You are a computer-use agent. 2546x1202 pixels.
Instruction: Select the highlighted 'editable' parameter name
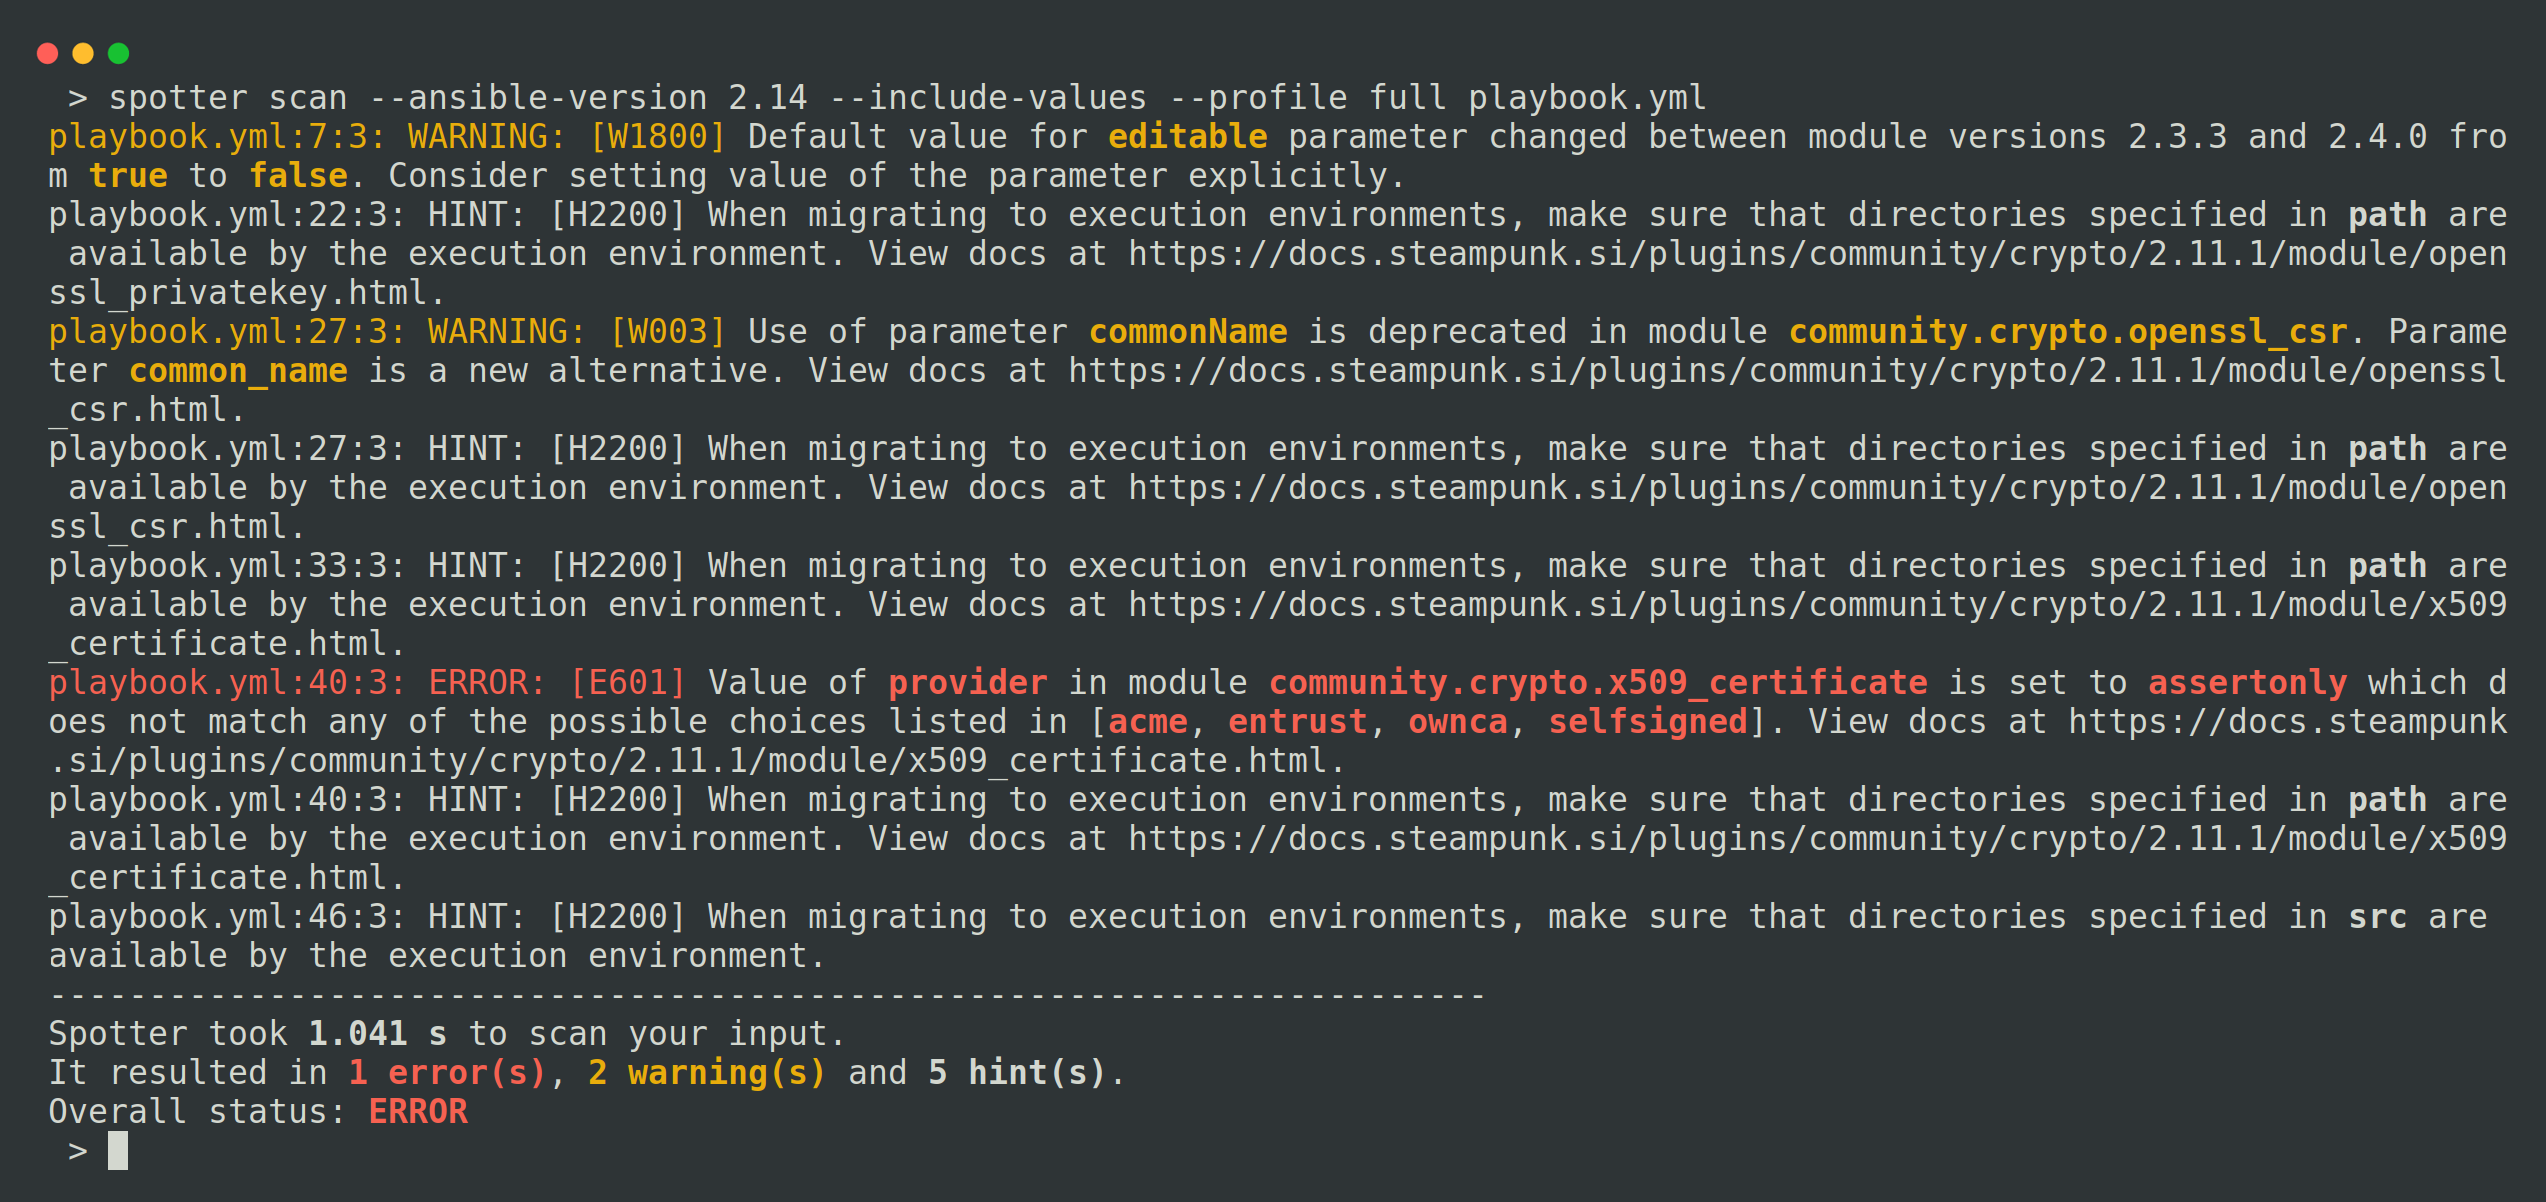click(x=1187, y=137)
